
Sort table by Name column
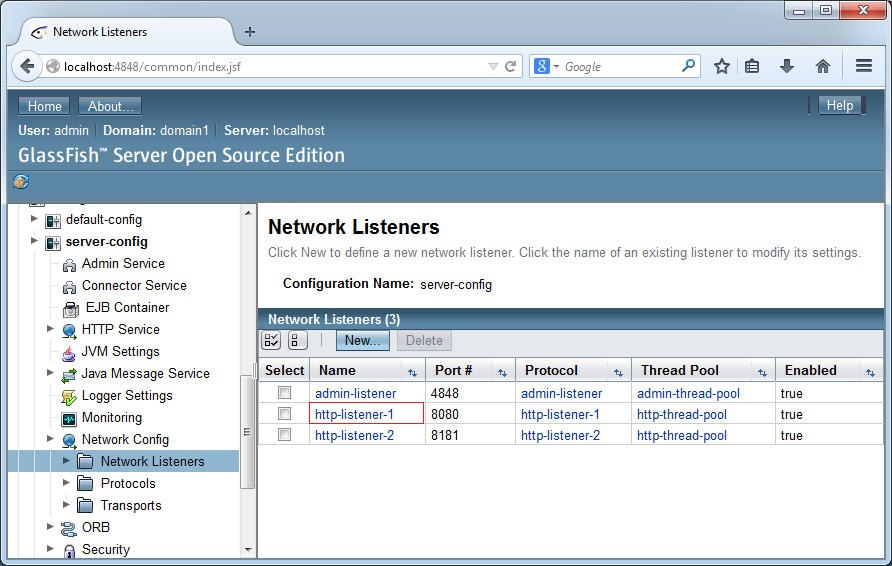pyautogui.click(x=412, y=373)
